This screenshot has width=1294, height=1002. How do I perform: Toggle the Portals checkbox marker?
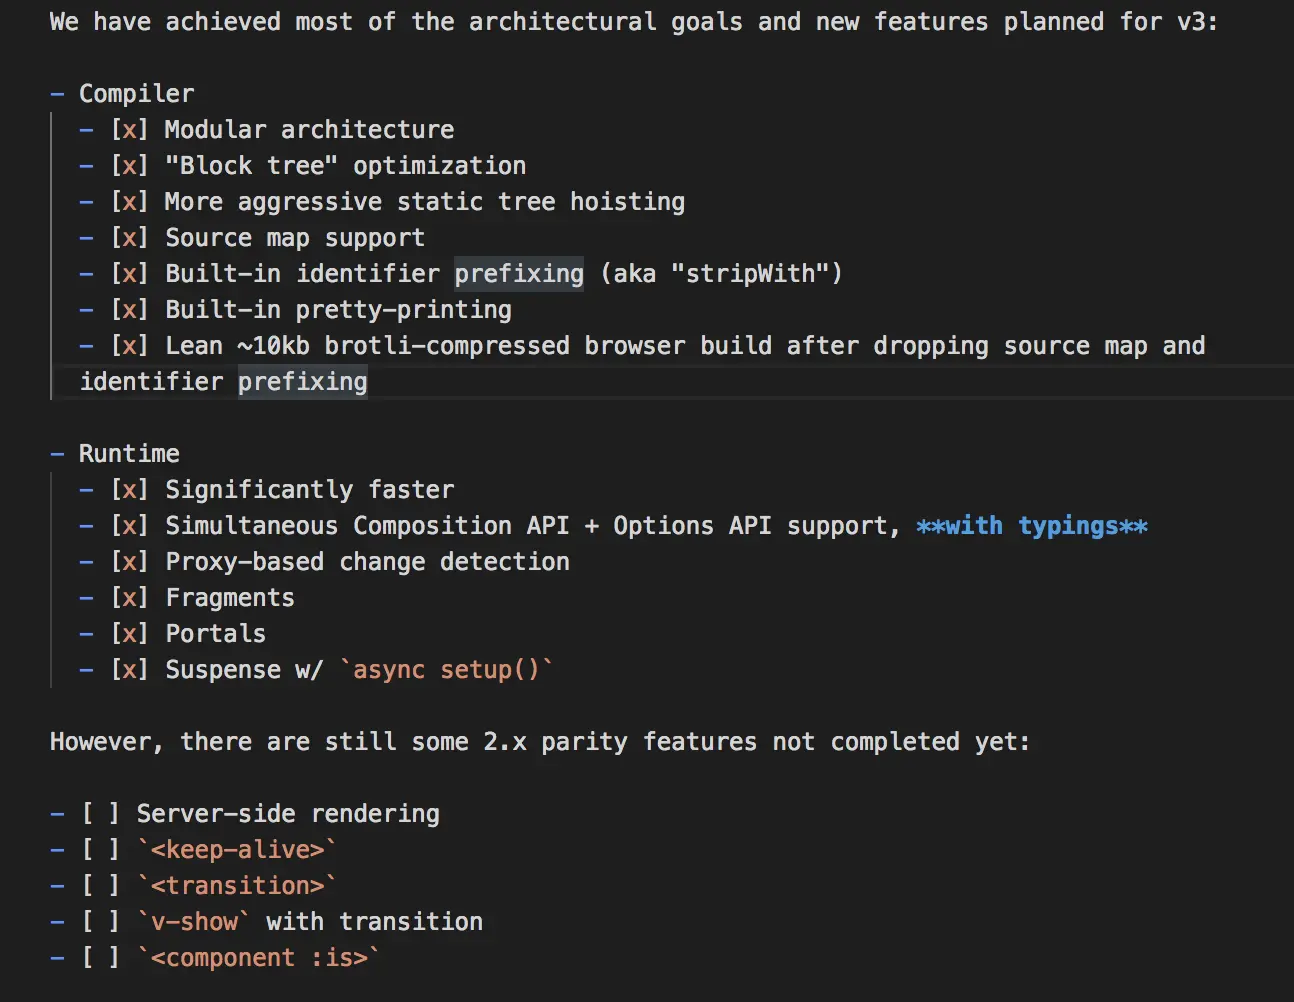click(x=129, y=634)
